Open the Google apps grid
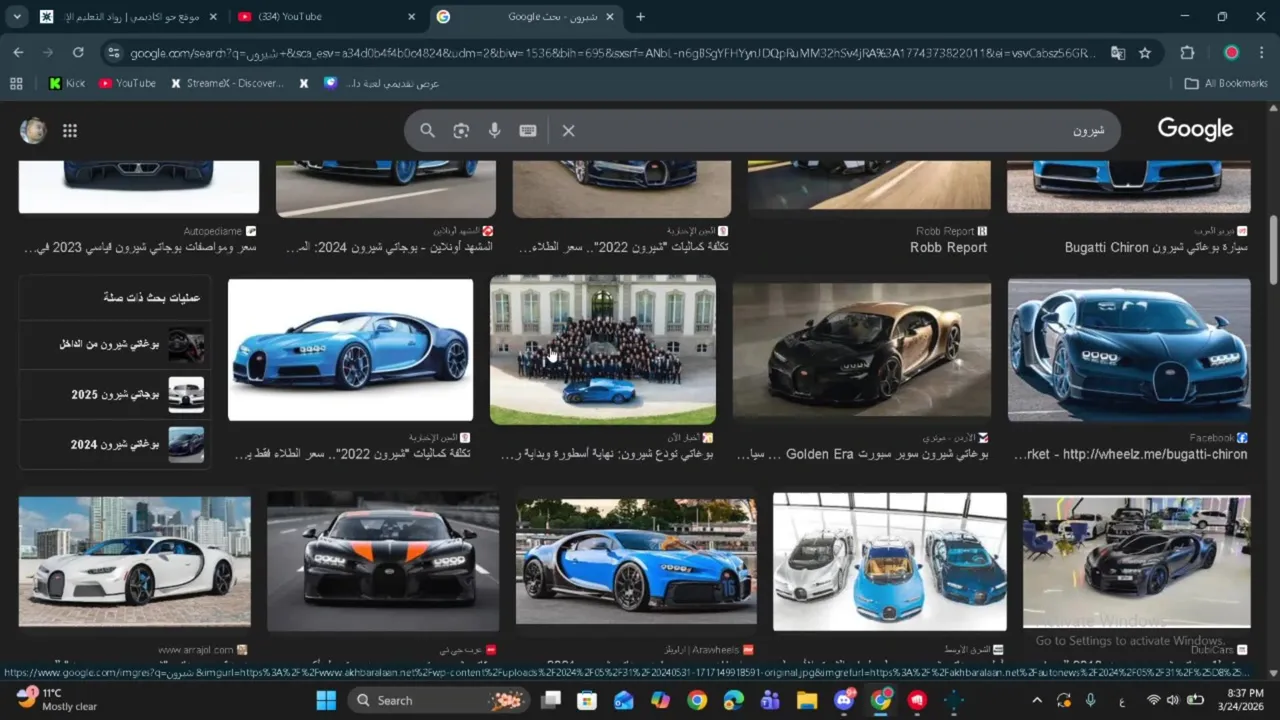Screen dimensions: 1280x720 tap(70, 130)
